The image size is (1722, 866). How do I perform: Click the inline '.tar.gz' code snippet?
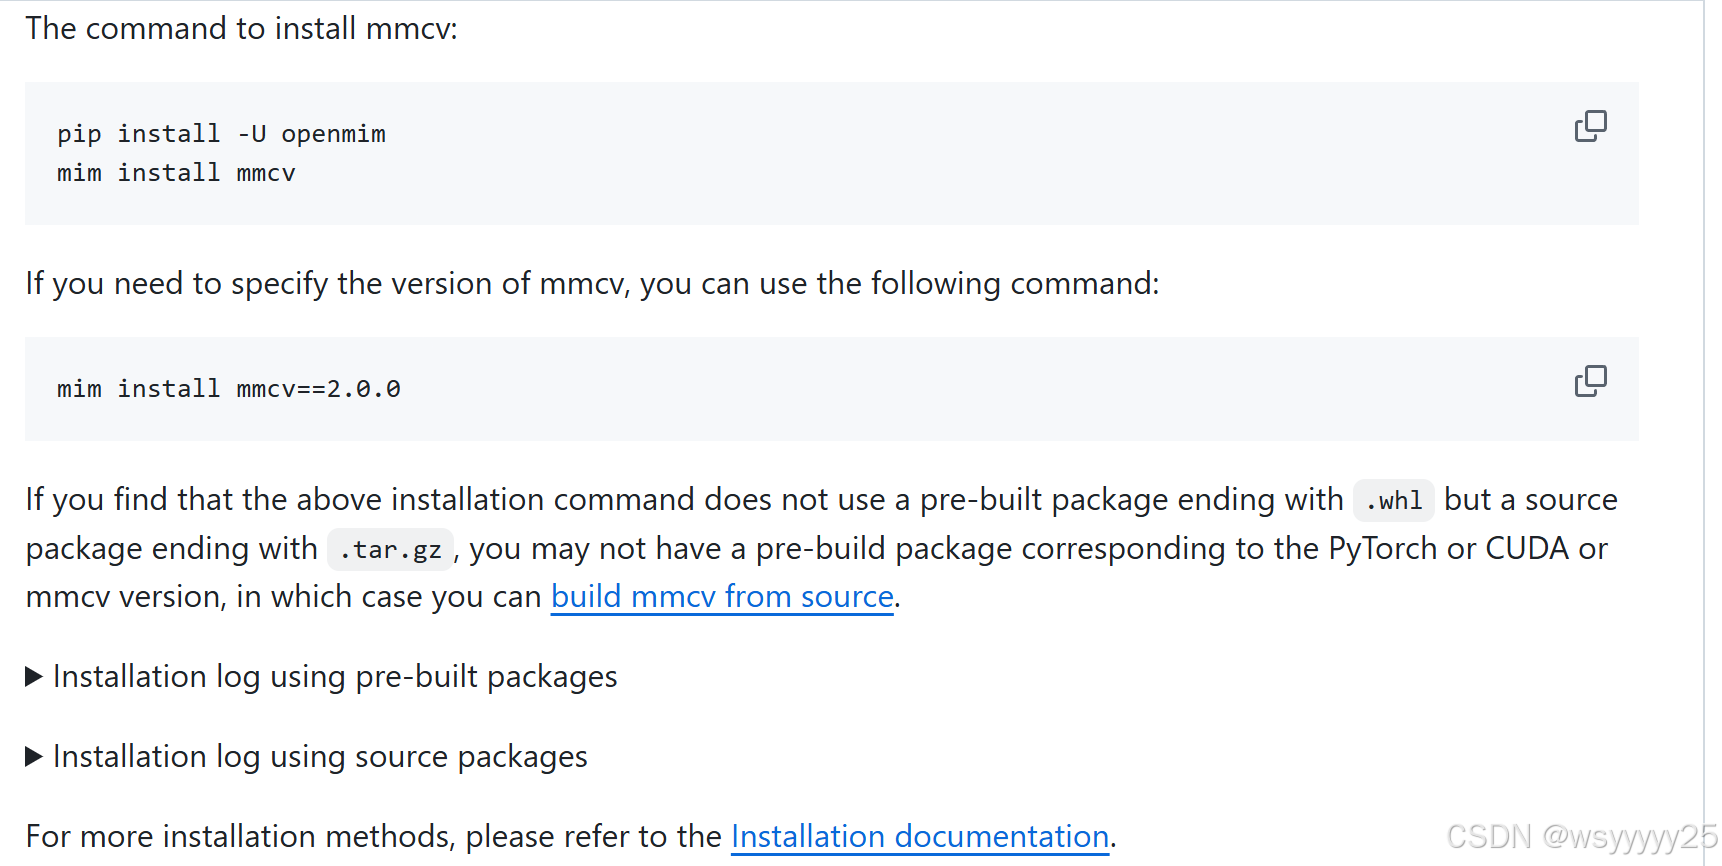click(x=389, y=549)
